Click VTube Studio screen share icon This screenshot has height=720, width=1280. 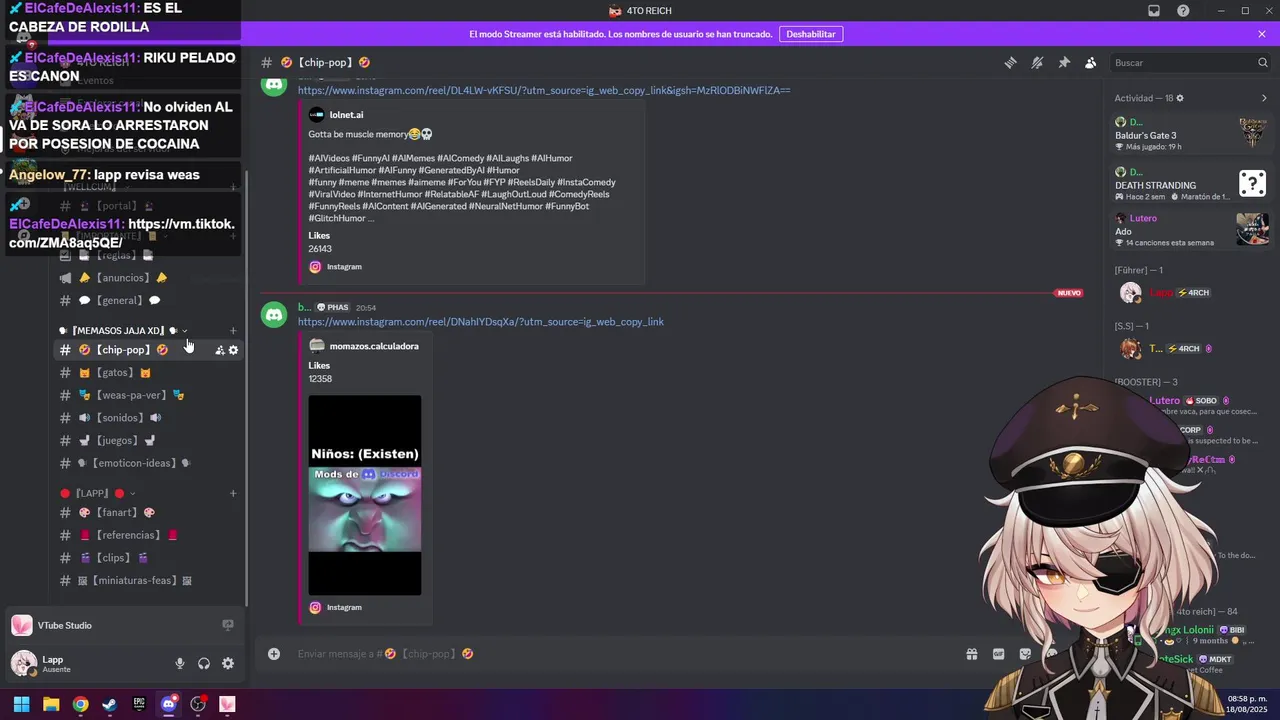pos(228,625)
